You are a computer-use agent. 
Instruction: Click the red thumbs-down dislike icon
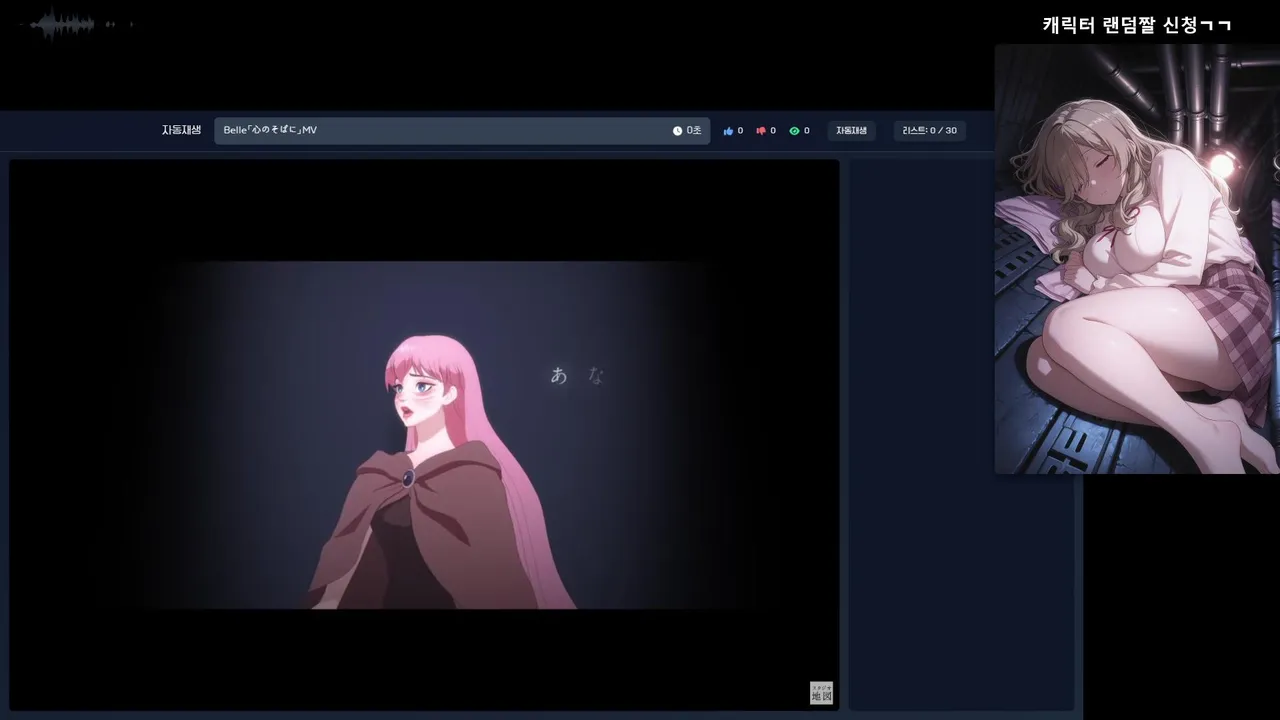(x=761, y=131)
